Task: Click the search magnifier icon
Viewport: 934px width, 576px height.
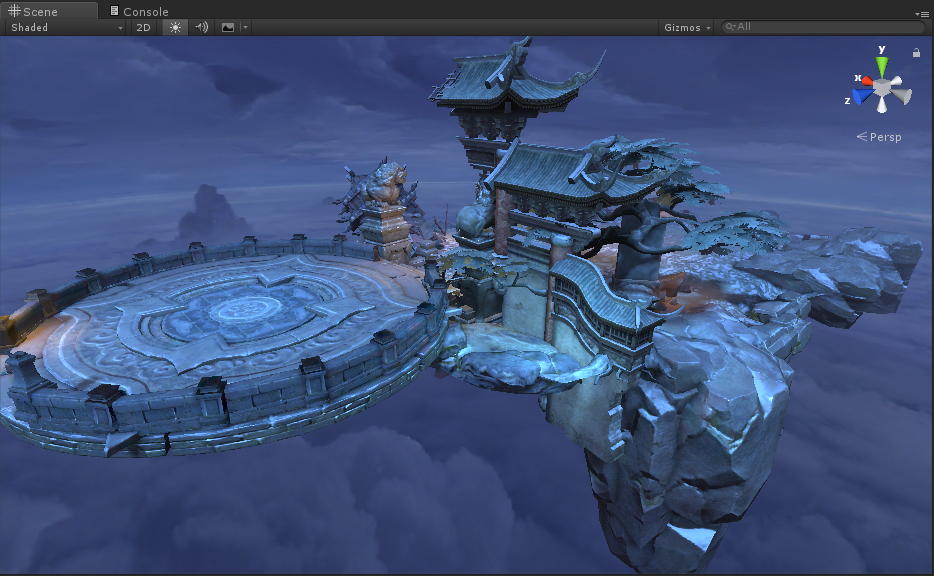Action: [730, 27]
